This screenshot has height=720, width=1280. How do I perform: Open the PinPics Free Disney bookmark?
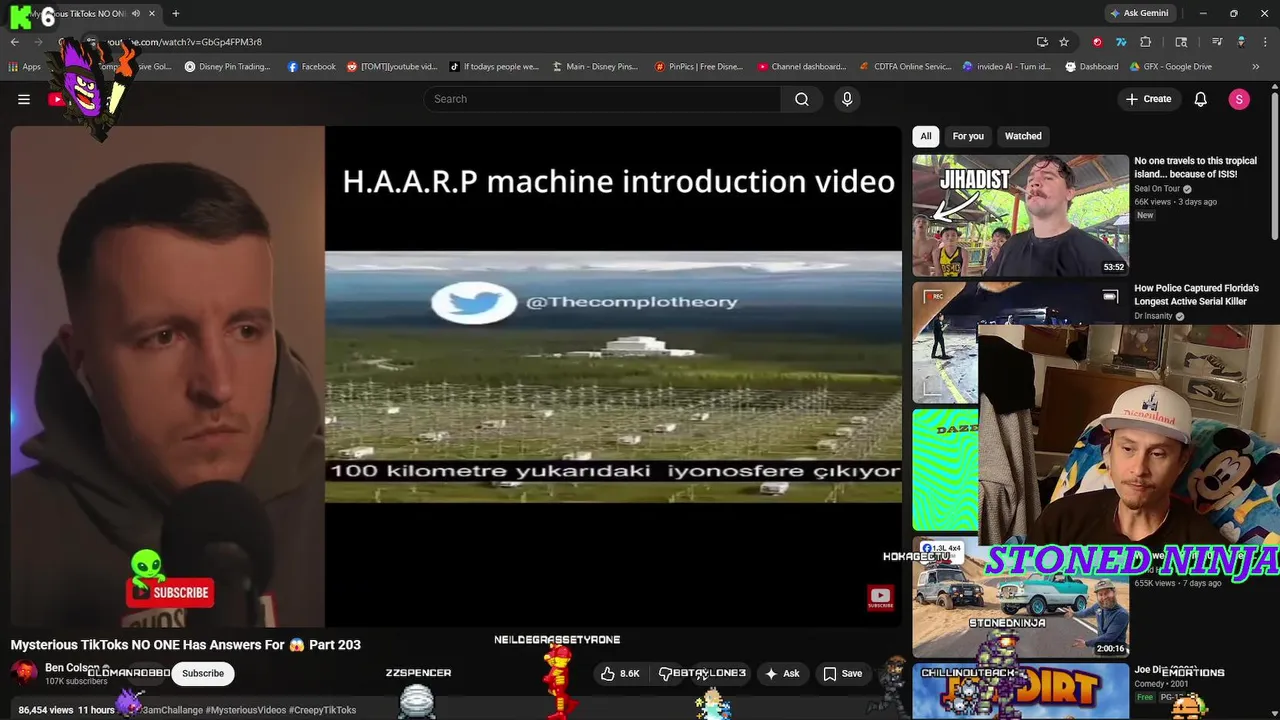point(699,67)
